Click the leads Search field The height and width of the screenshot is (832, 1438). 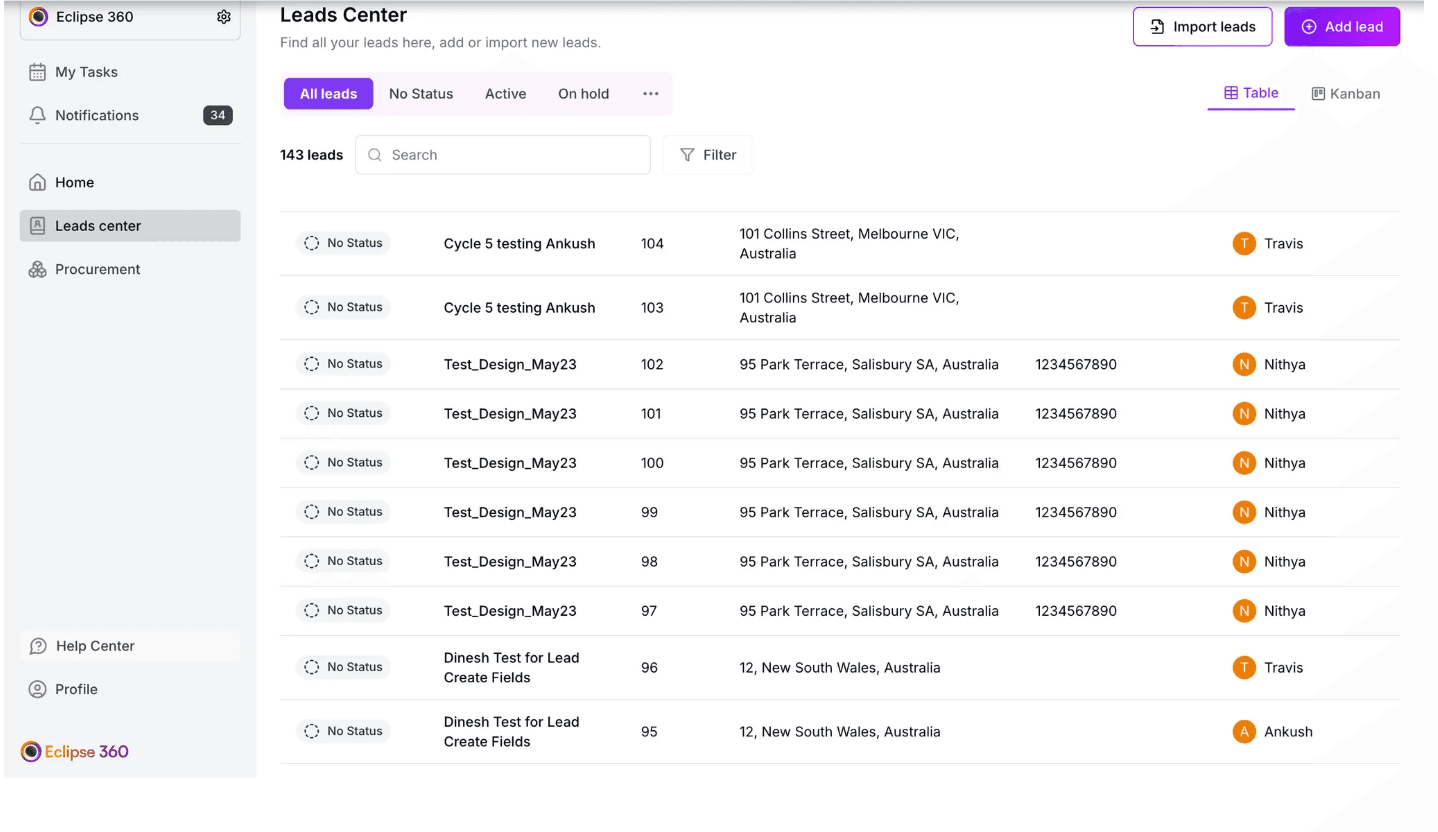pos(503,155)
